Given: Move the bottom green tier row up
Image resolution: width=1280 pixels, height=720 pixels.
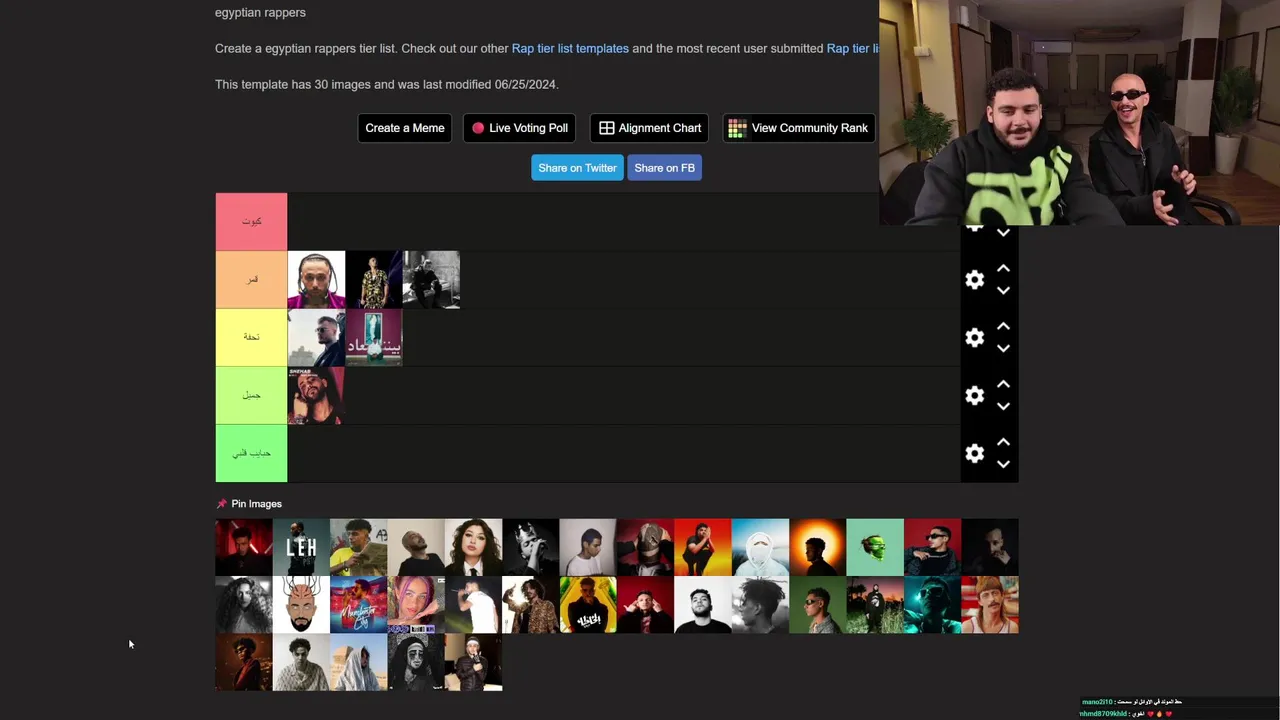Looking at the screenshot, I should [1003, 443].
